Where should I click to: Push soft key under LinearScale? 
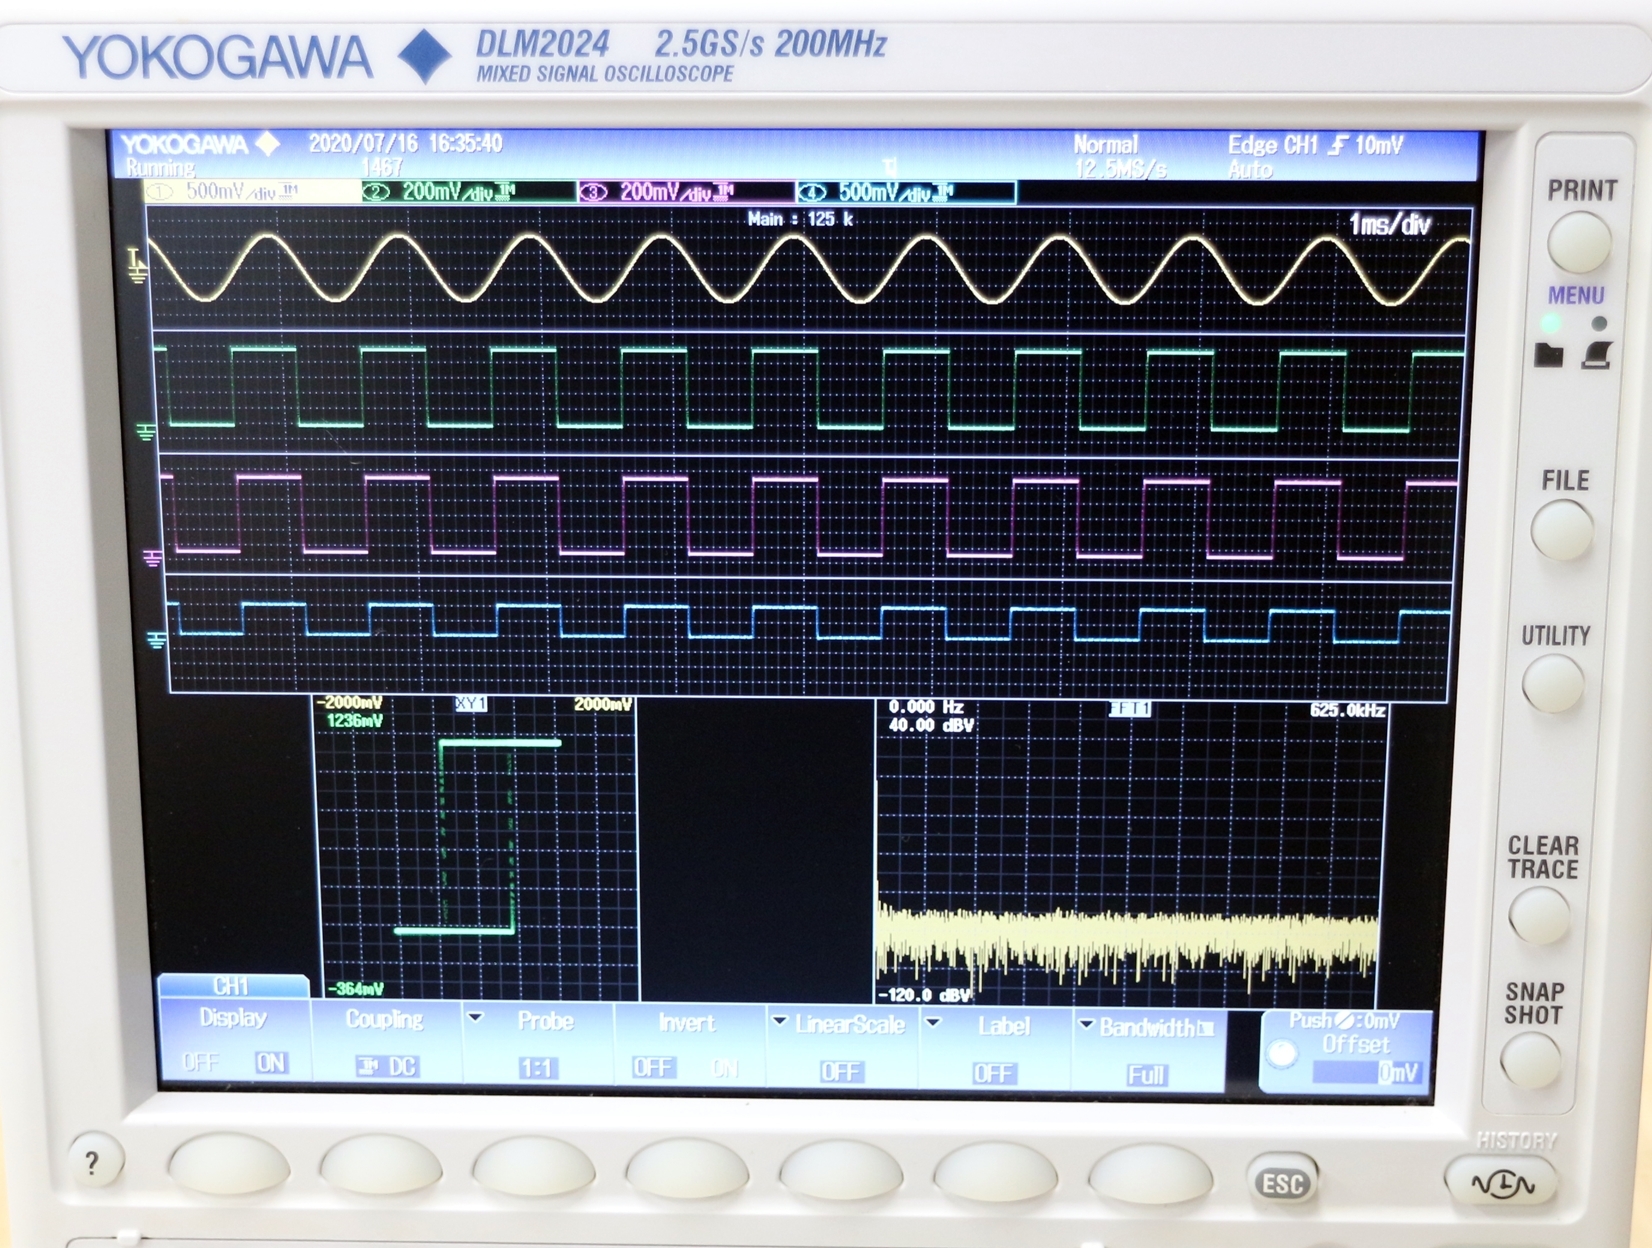841,1170
